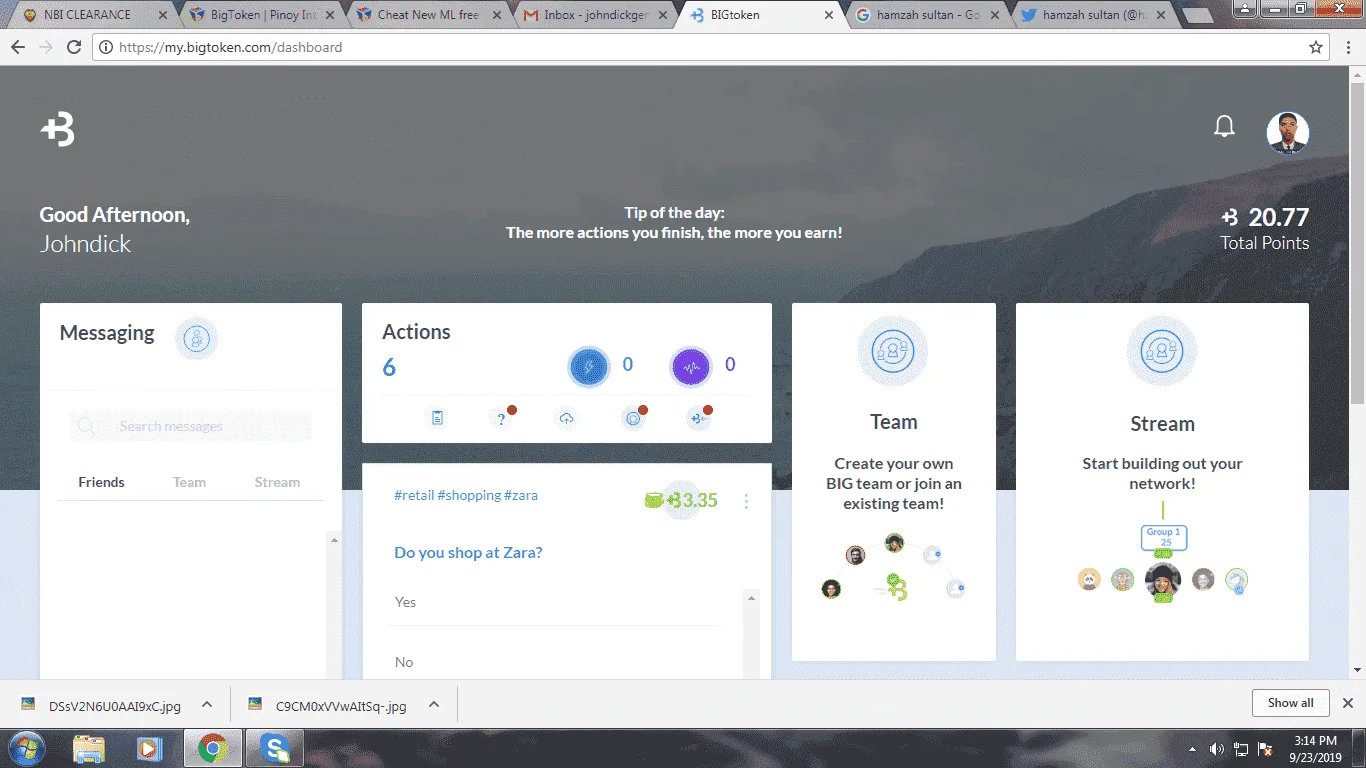
Task: Open the downloaded DSsV2N6U0AAI9xC.jpg file
Action: (102, 705)
